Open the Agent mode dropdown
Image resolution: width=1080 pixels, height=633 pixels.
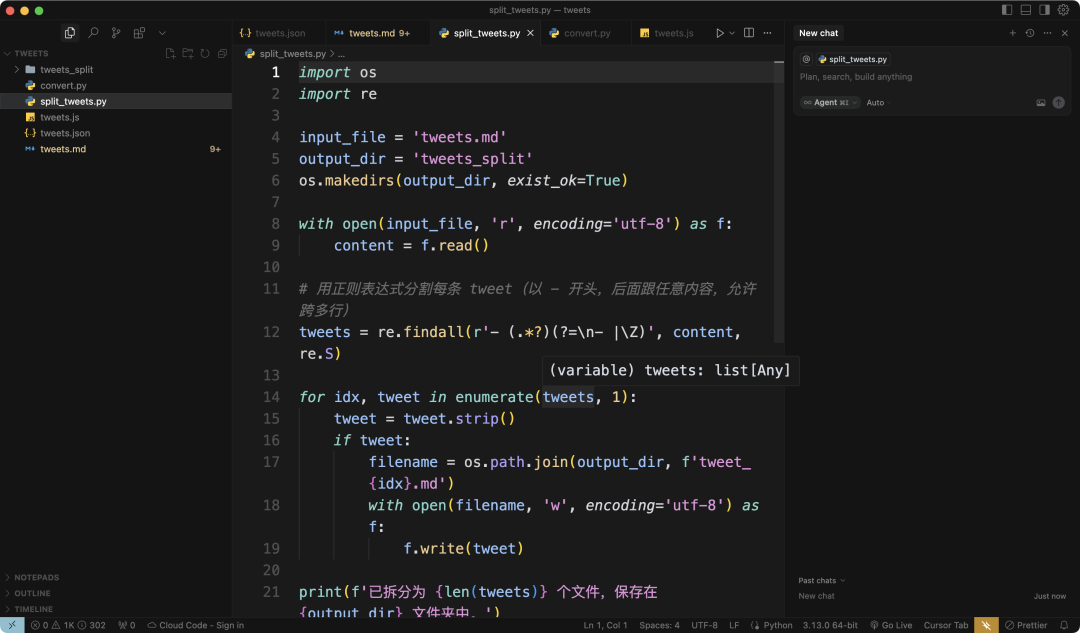[830, 103]
